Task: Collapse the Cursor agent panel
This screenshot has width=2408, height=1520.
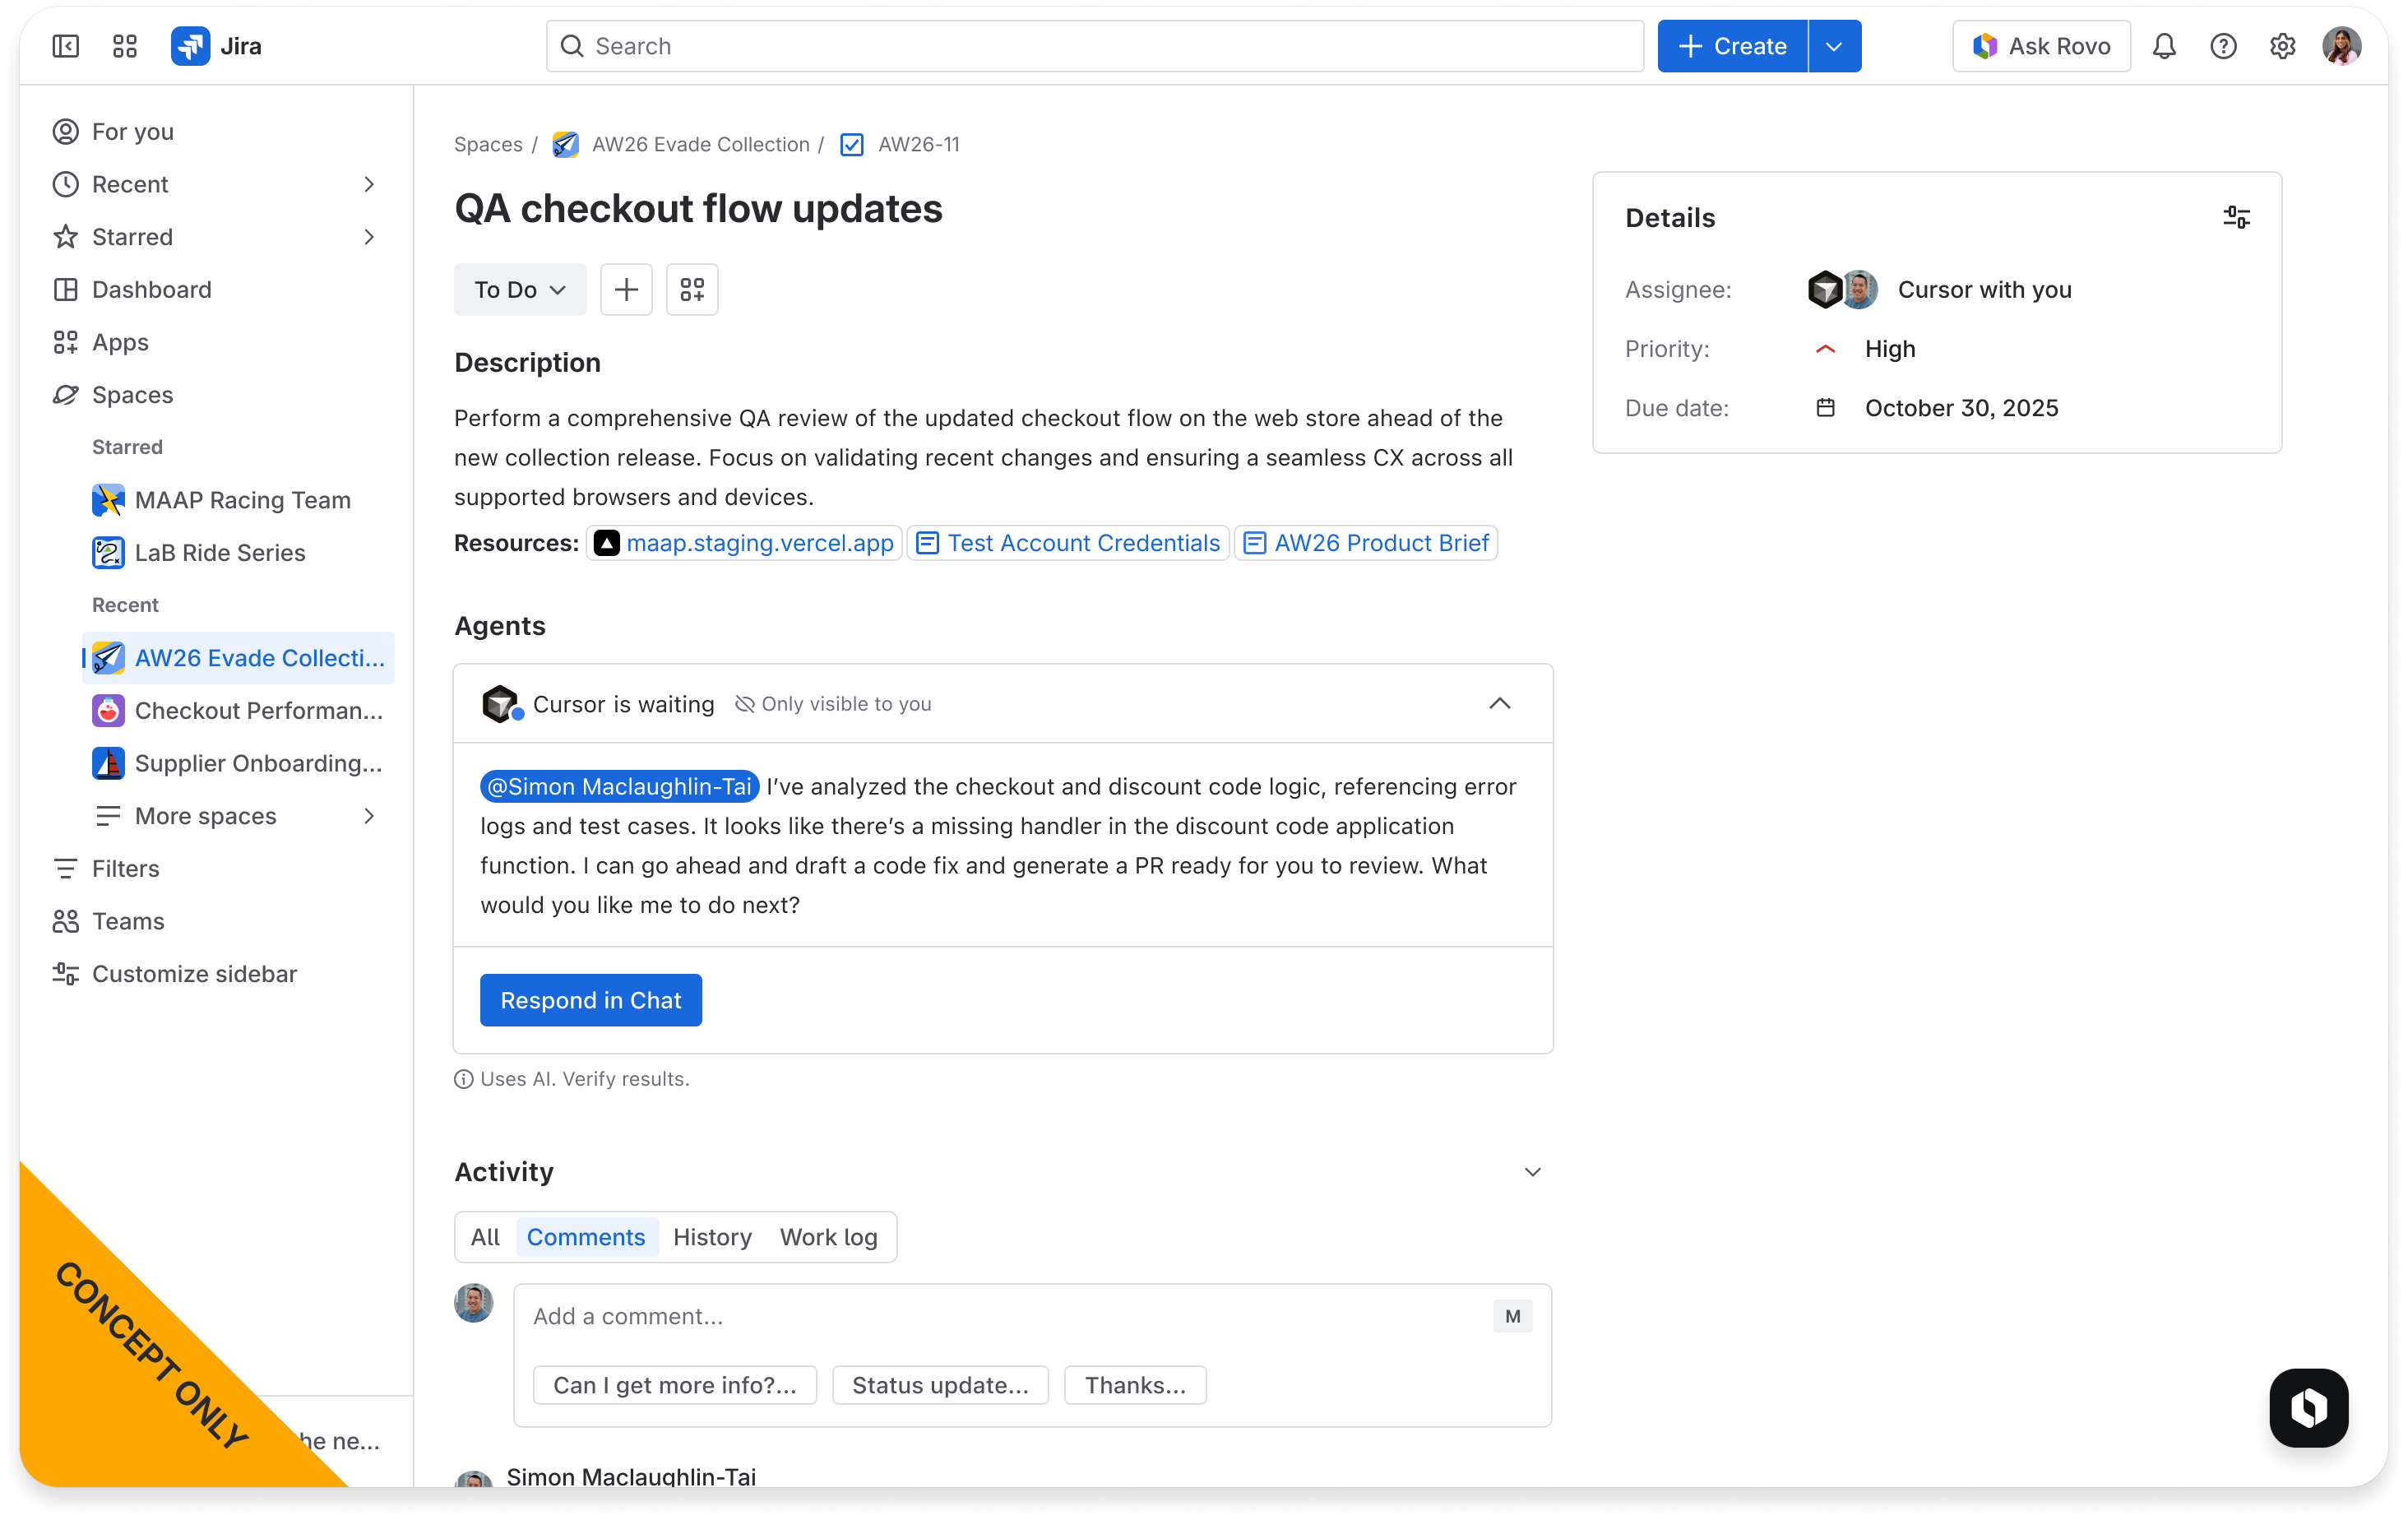Action: [1499, 703]
